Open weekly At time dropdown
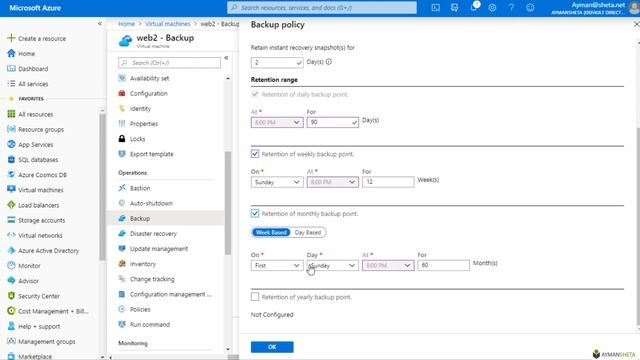This screenshot has width=640, height=360. 333,182
